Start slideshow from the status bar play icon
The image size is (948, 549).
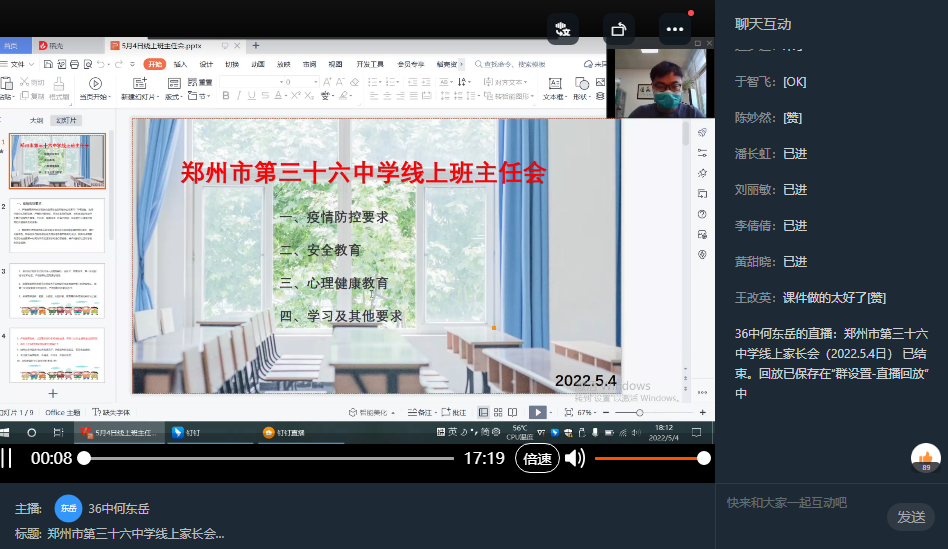(537, 412)
